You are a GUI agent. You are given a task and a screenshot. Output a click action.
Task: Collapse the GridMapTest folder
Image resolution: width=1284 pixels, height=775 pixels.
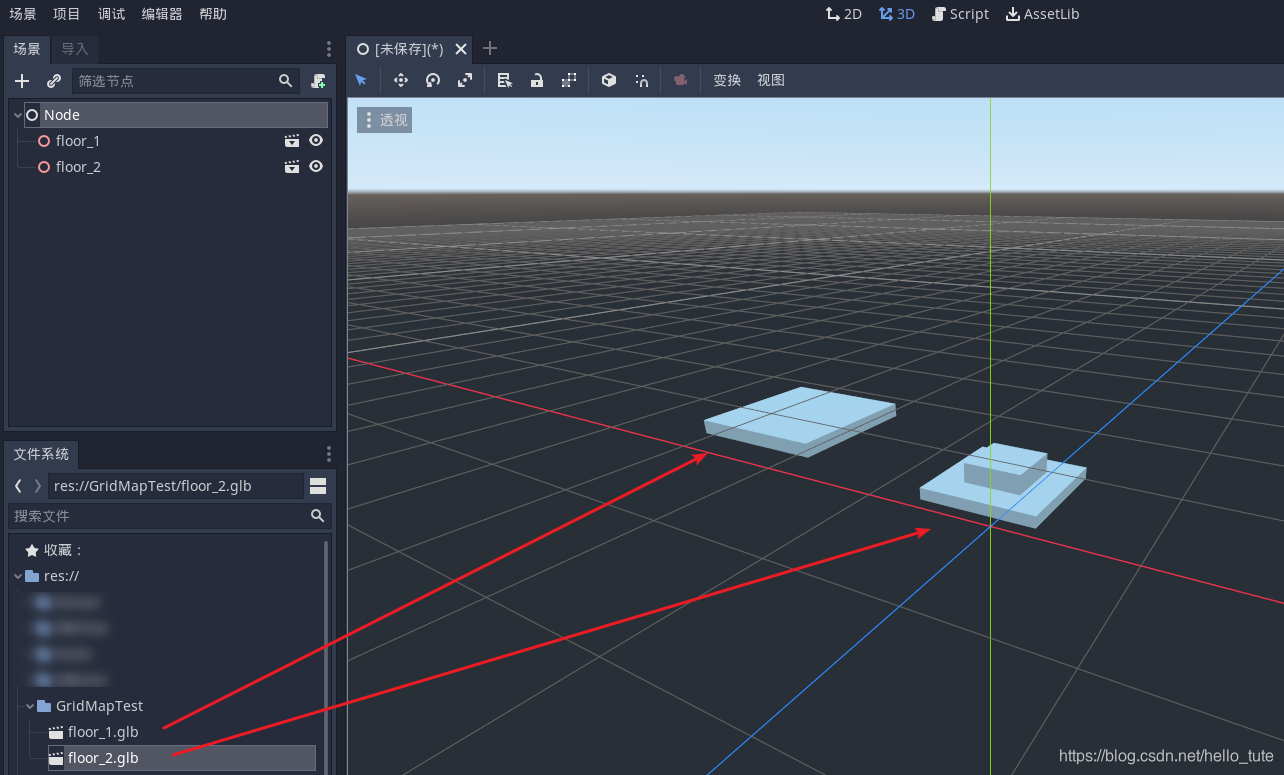point(29,705)
